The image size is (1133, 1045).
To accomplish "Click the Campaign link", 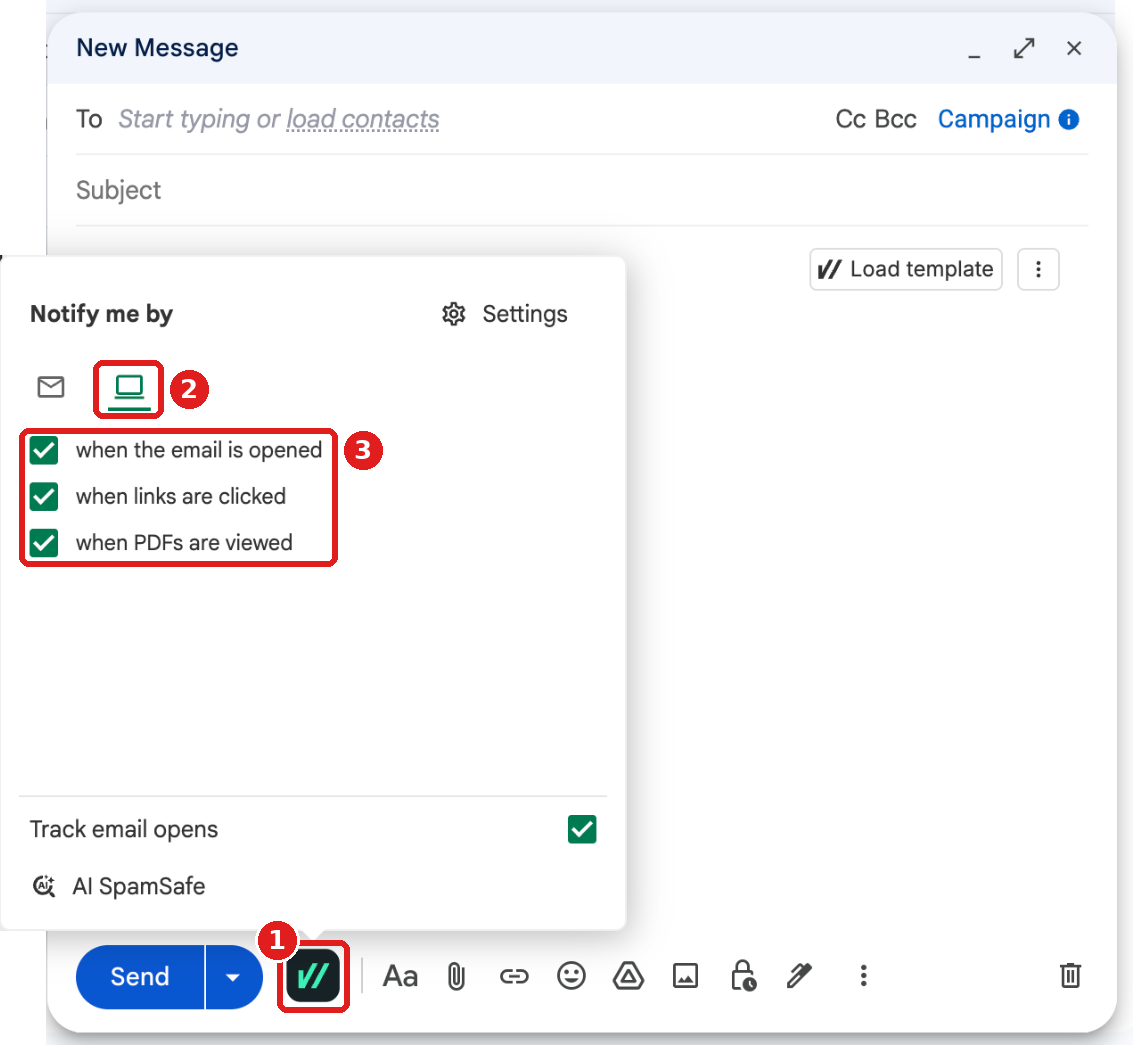I will [994, 119].
